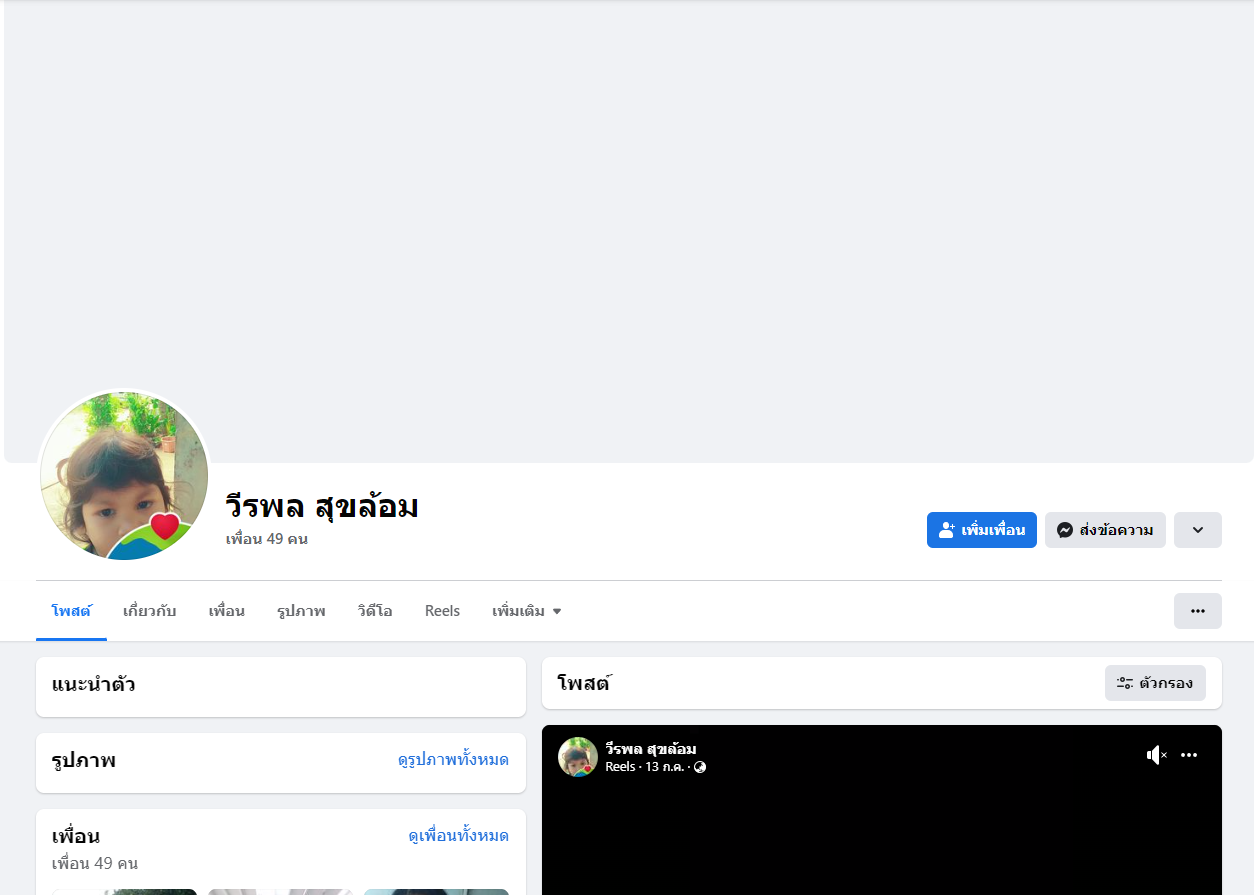The width and height of the screenshot is (1254, 895).
Task: Click add-friend icon in เพิ่มเพื่อน button
Action: pos(947,530)
